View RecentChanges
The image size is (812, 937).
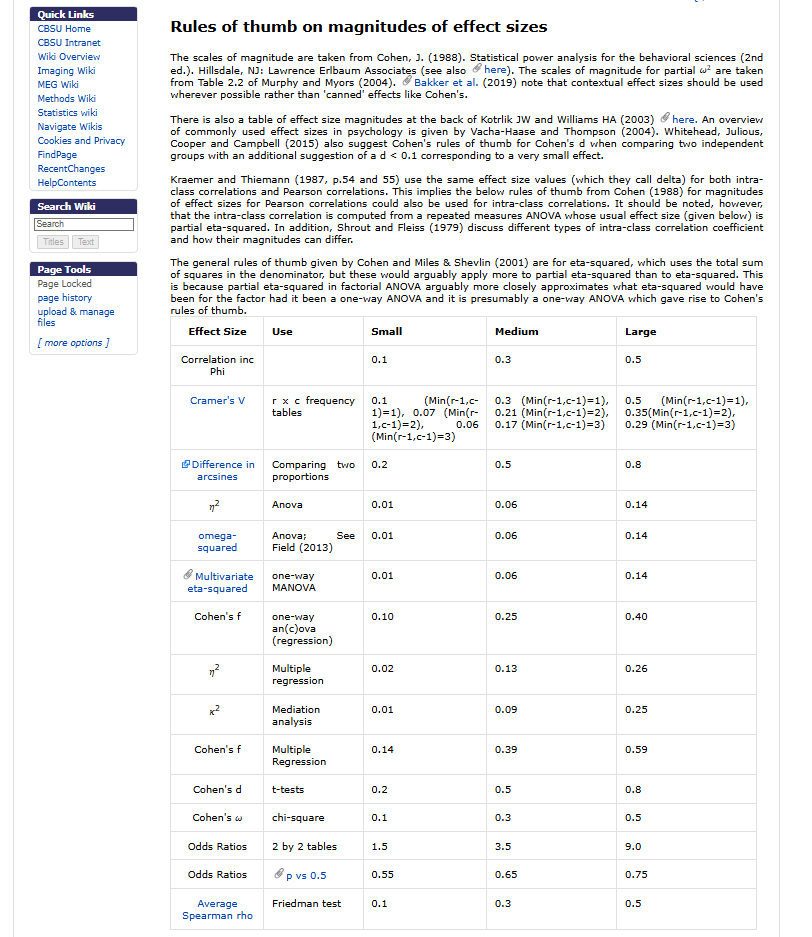71,169
